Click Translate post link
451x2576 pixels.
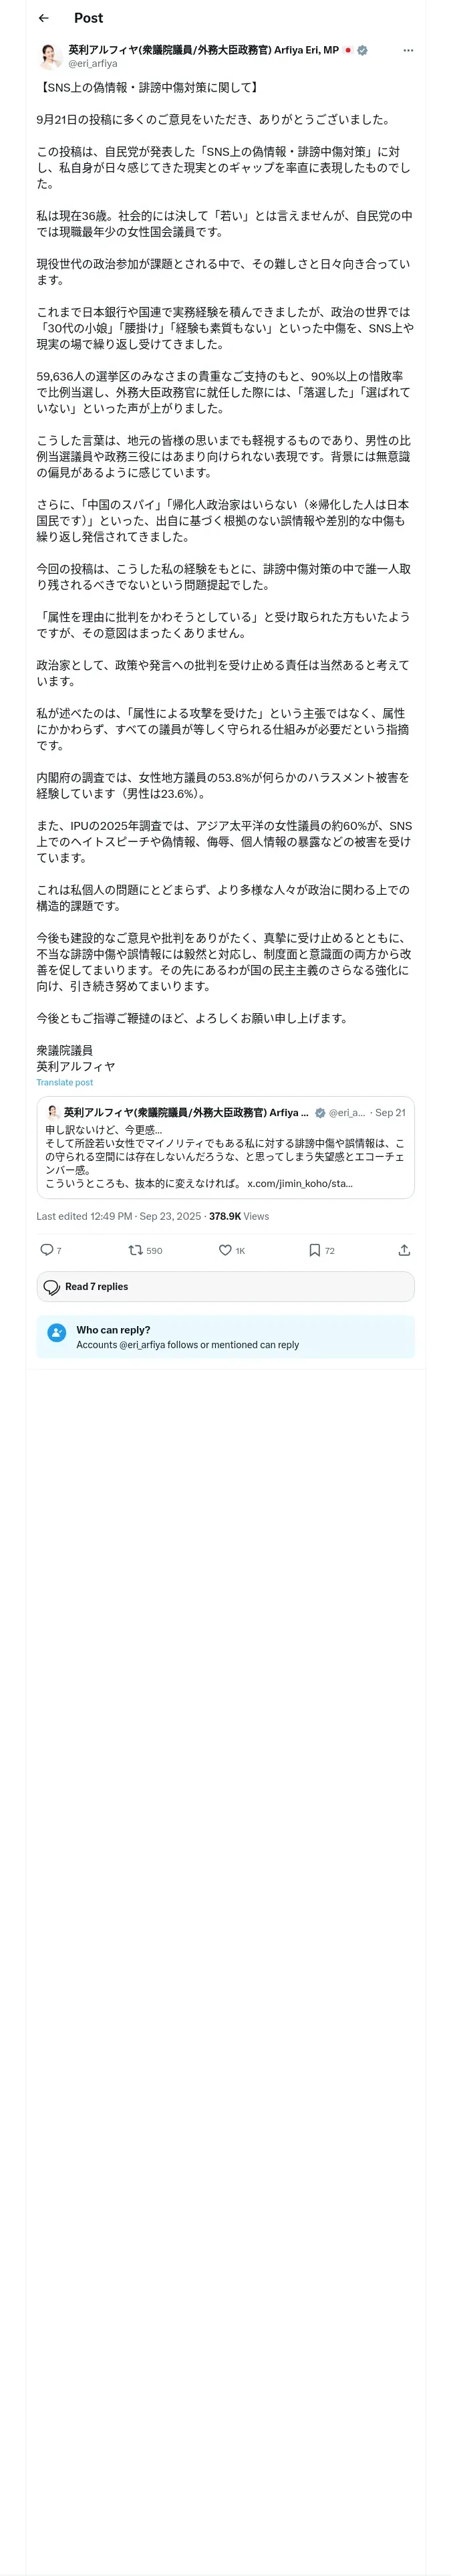[64, 1082]
